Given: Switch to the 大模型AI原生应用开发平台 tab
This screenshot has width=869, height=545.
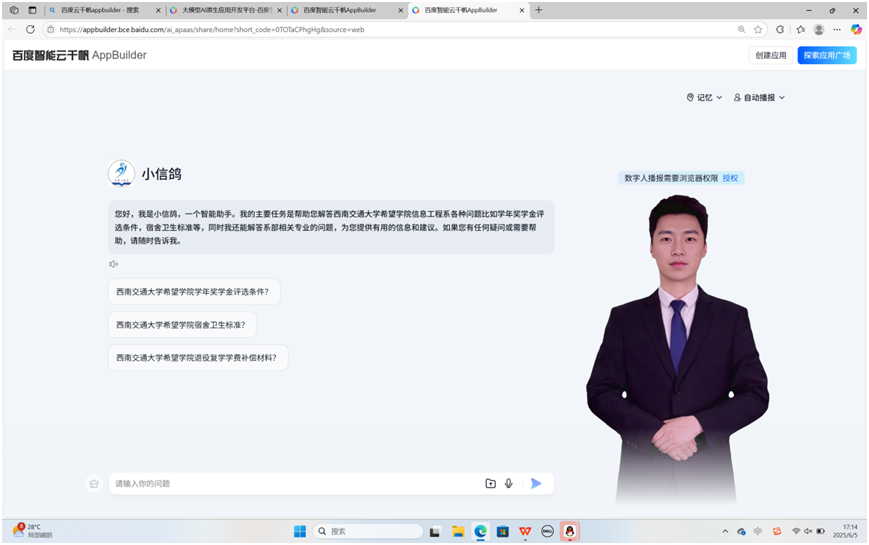Looking at the screenshot, I should click(224, 10).
